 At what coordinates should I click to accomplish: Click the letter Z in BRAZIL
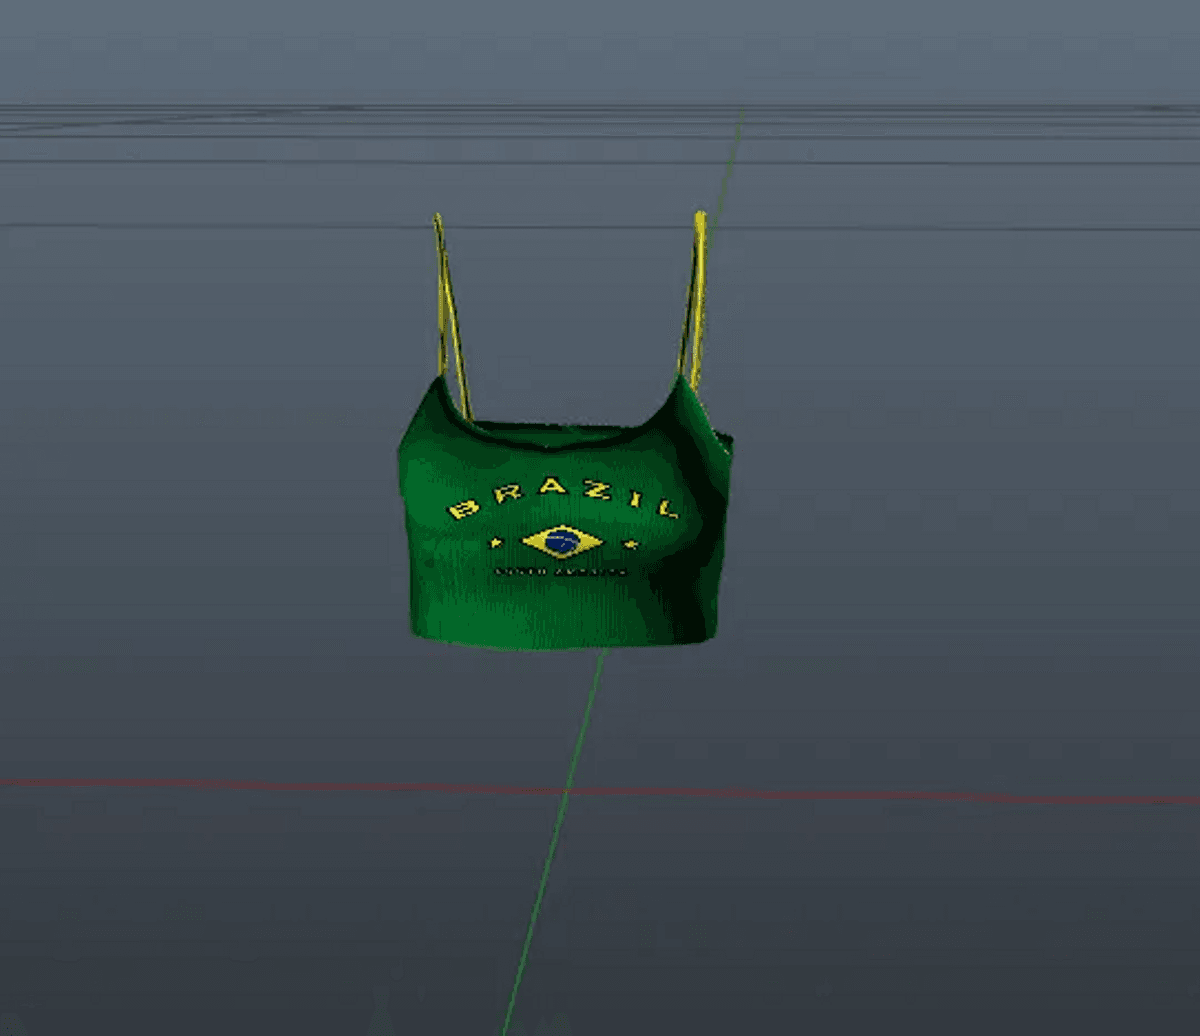[601, 489]
